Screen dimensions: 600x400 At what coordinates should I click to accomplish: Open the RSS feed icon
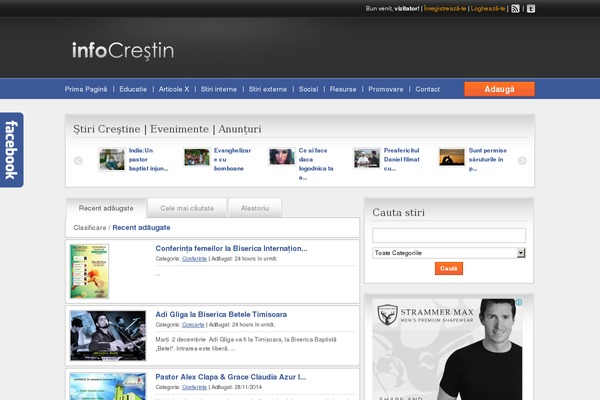click(x=515, y=8)
